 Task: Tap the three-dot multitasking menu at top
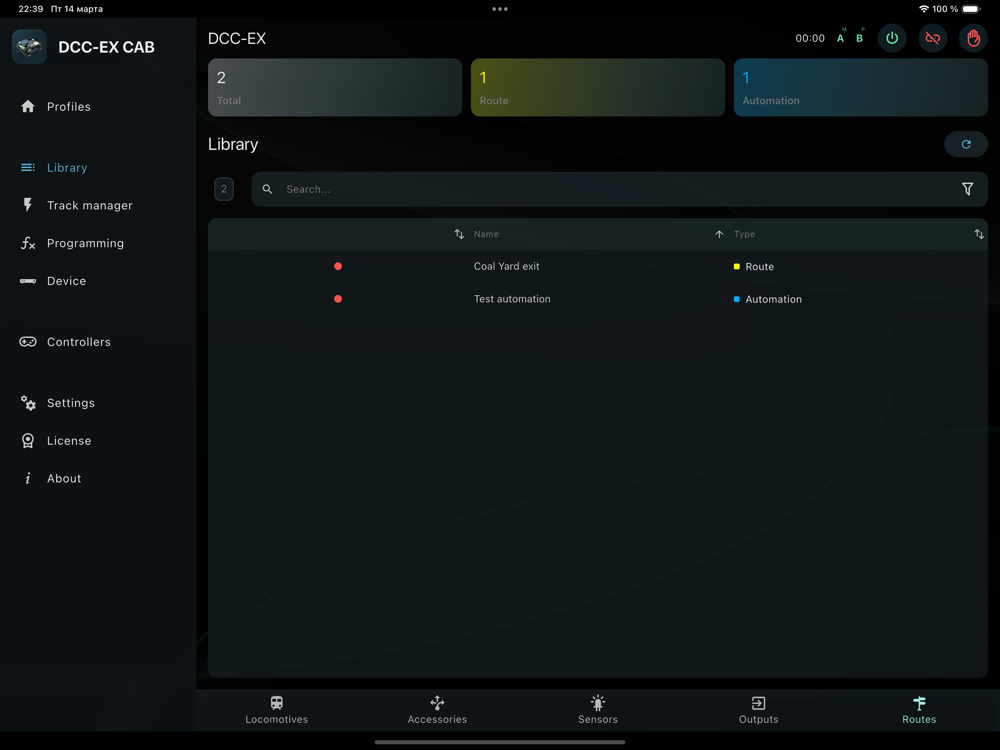500,9
